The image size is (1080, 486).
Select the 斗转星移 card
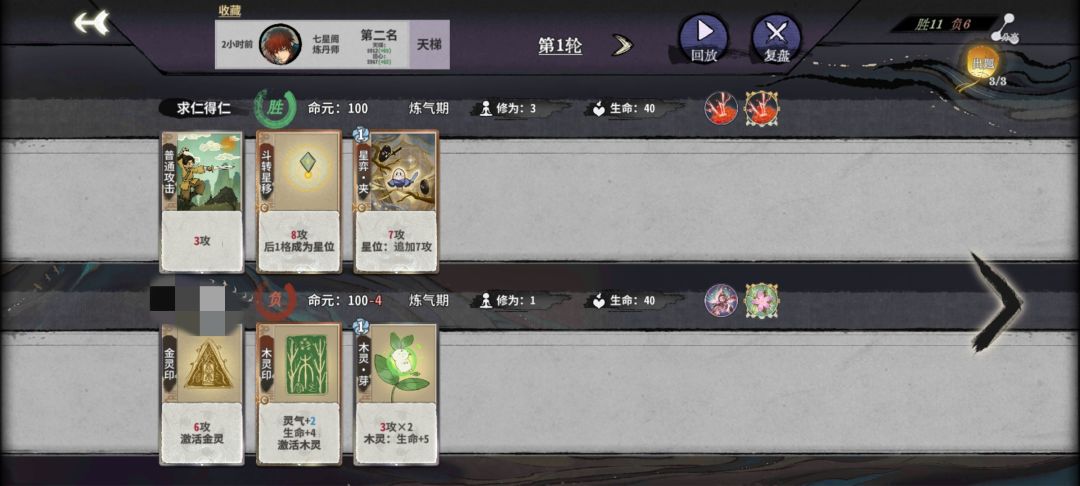pyautogui.click(x=299, y=202)
